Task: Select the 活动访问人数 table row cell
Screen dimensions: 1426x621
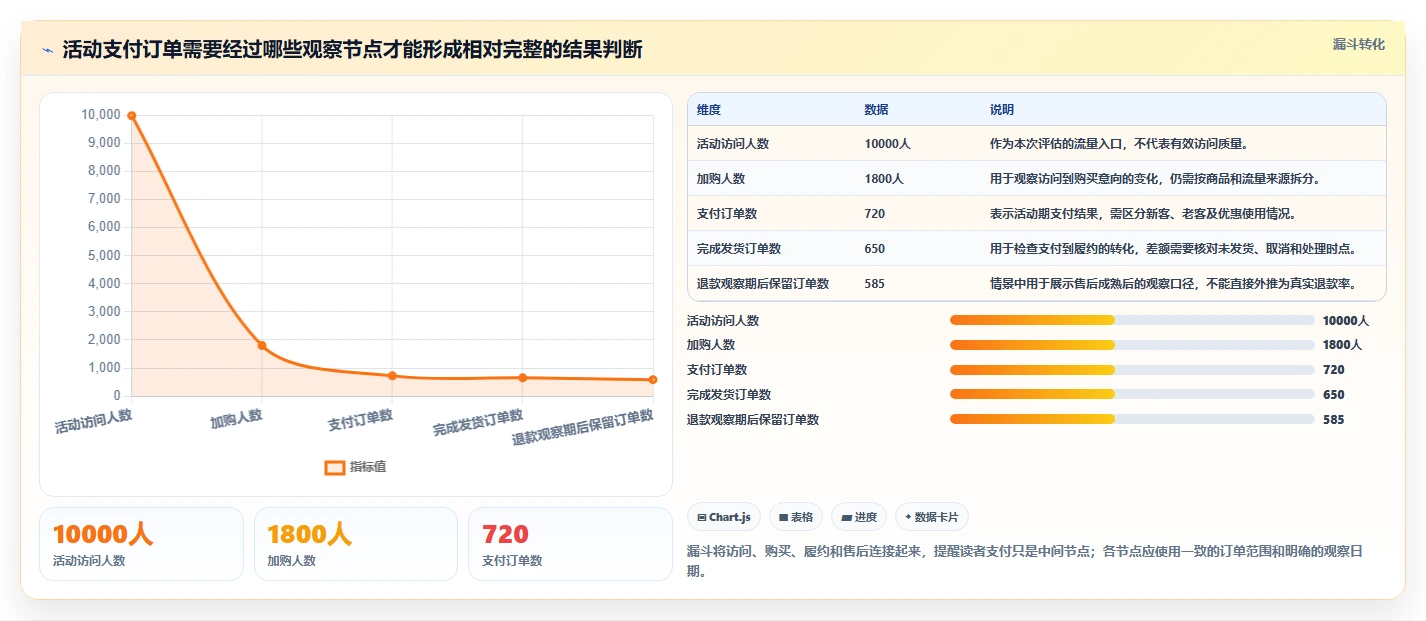Action: click(x=733, y=144)
